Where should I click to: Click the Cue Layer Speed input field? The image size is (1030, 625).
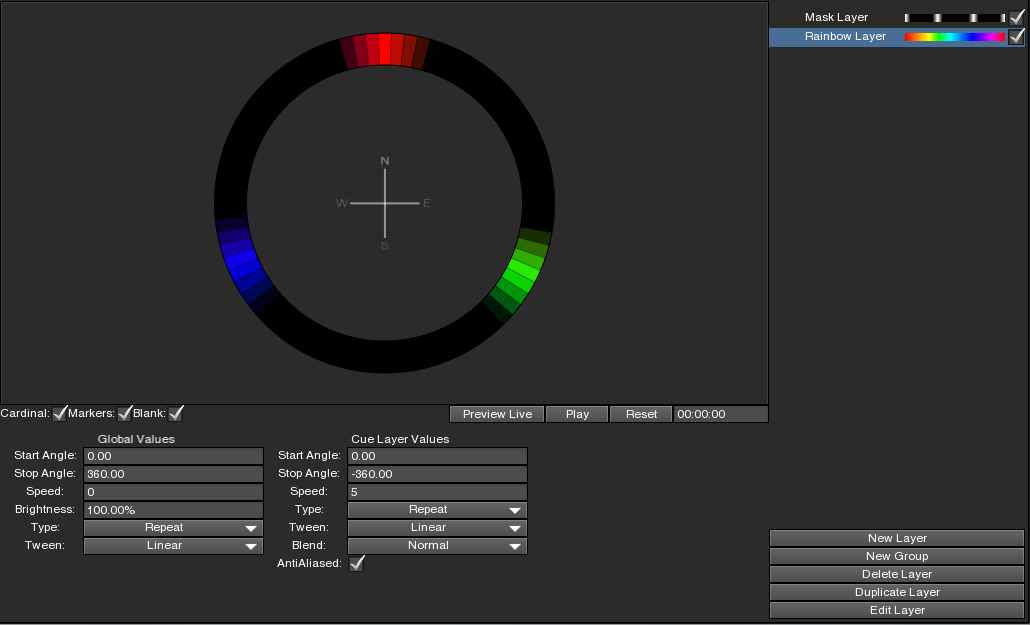437,492
